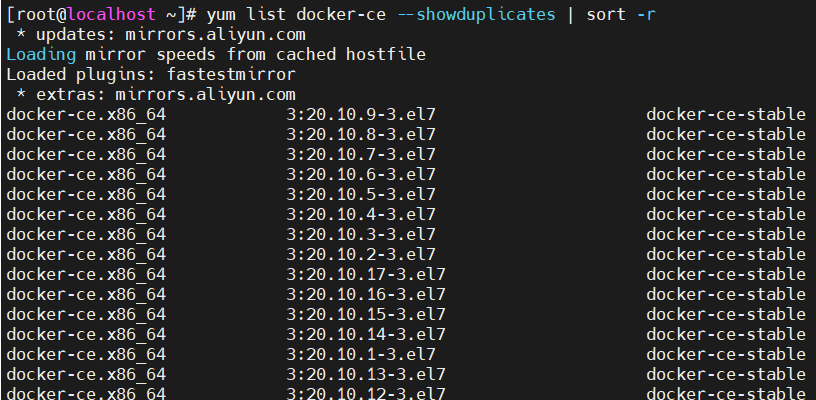816x400 pixels.
Task: Click version 3:20.10.3-3.el7
Action: (361, 235)
